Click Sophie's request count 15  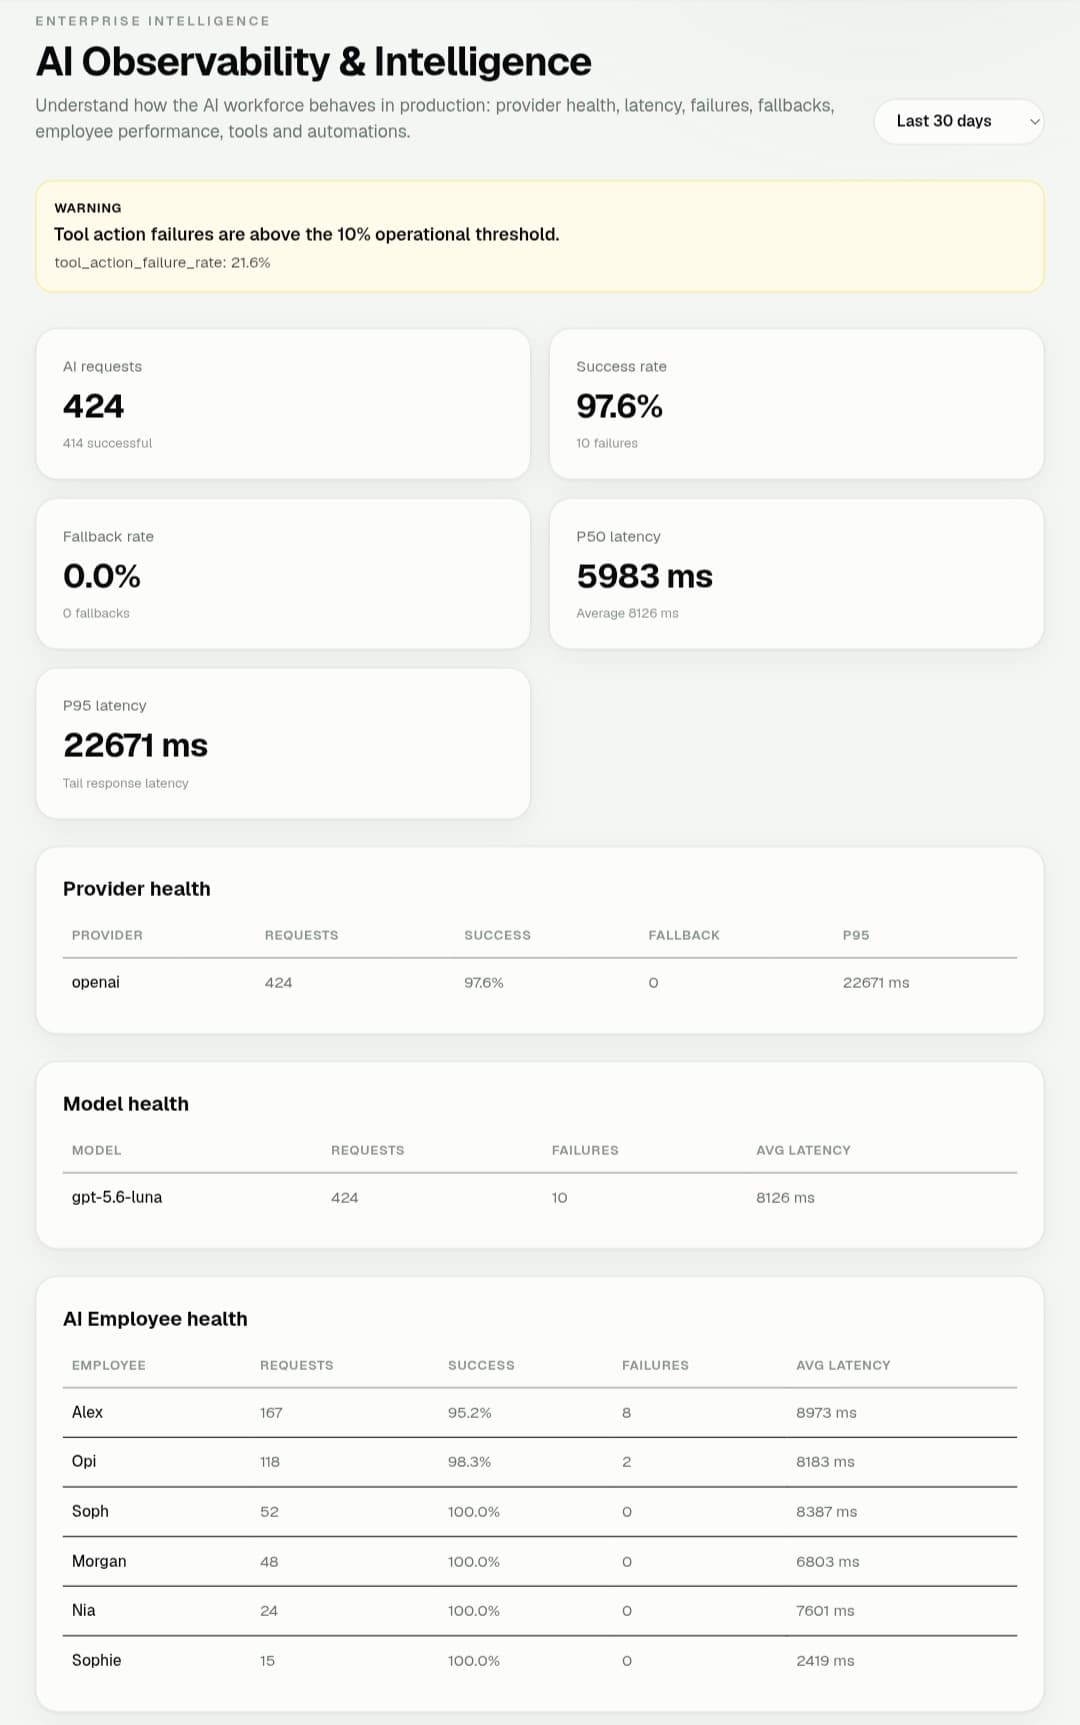267,1661
